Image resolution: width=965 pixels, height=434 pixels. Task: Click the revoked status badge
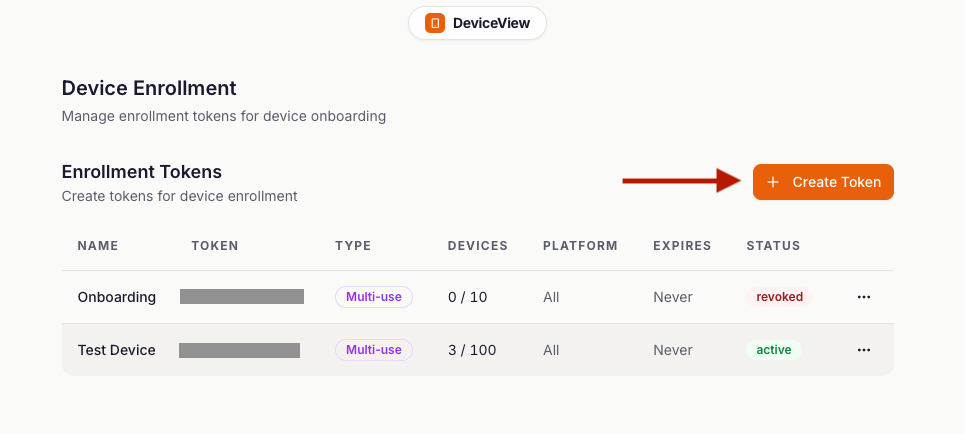click(779, 297)
